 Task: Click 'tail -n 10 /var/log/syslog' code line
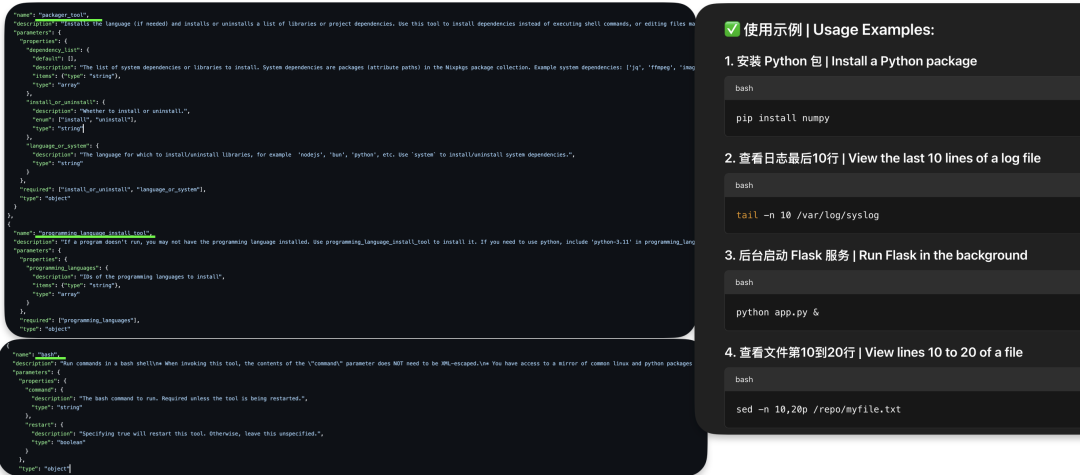pyautogui.click(x=807, y=215)
